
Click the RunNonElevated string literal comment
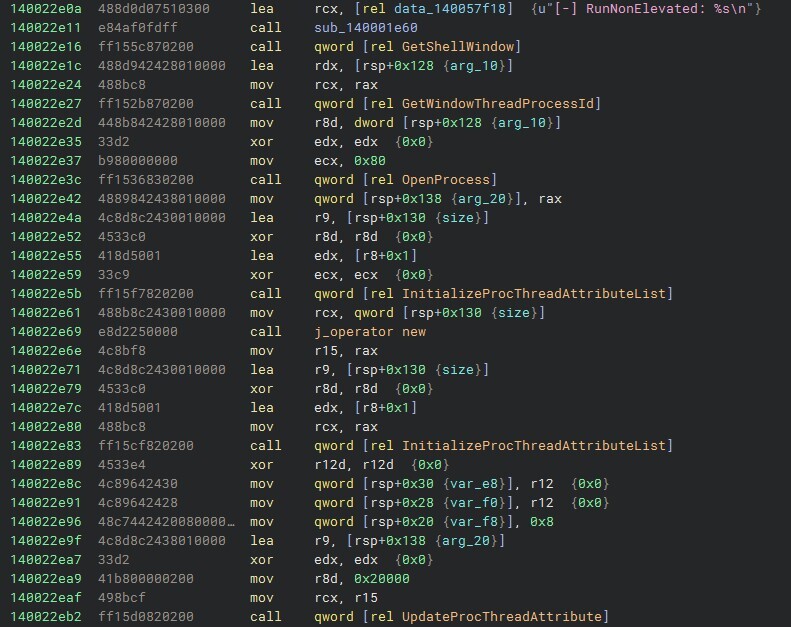point(646,9)
